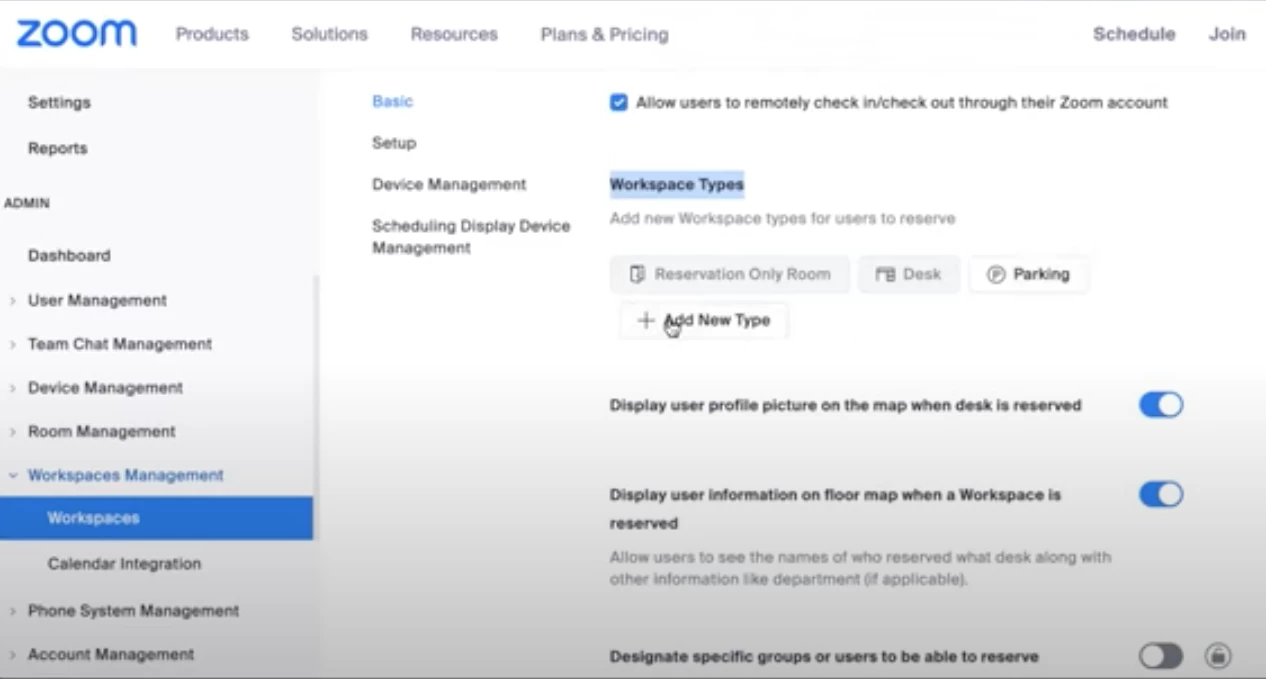Select Reservation Only Room type

click(730, 274)
